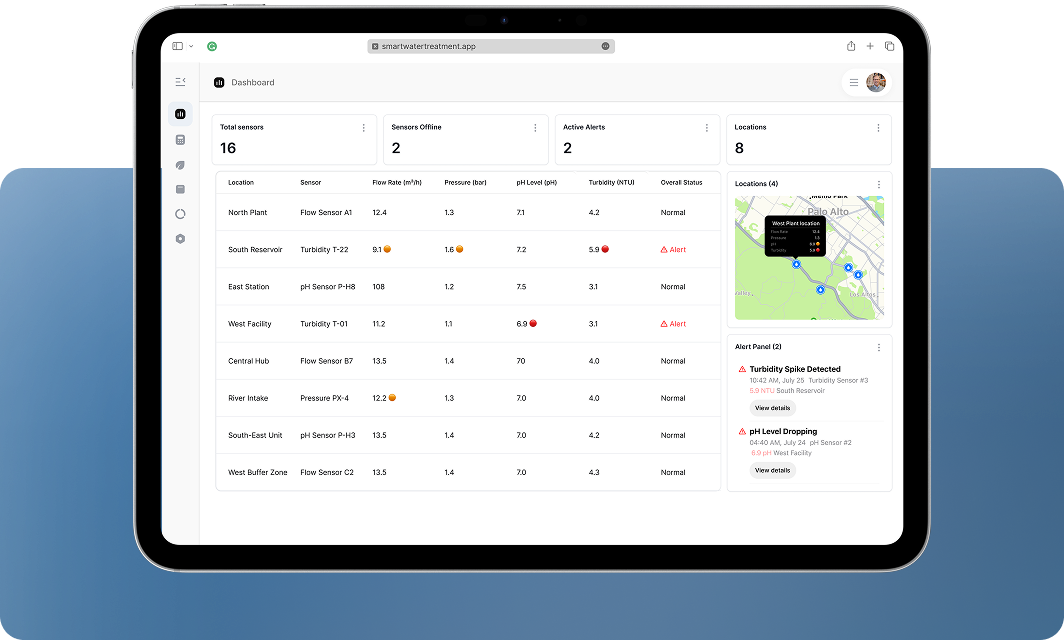Select the leaf icon in sidebar
The width and height of the screenshot is (1064, 640).
[180, 165]
